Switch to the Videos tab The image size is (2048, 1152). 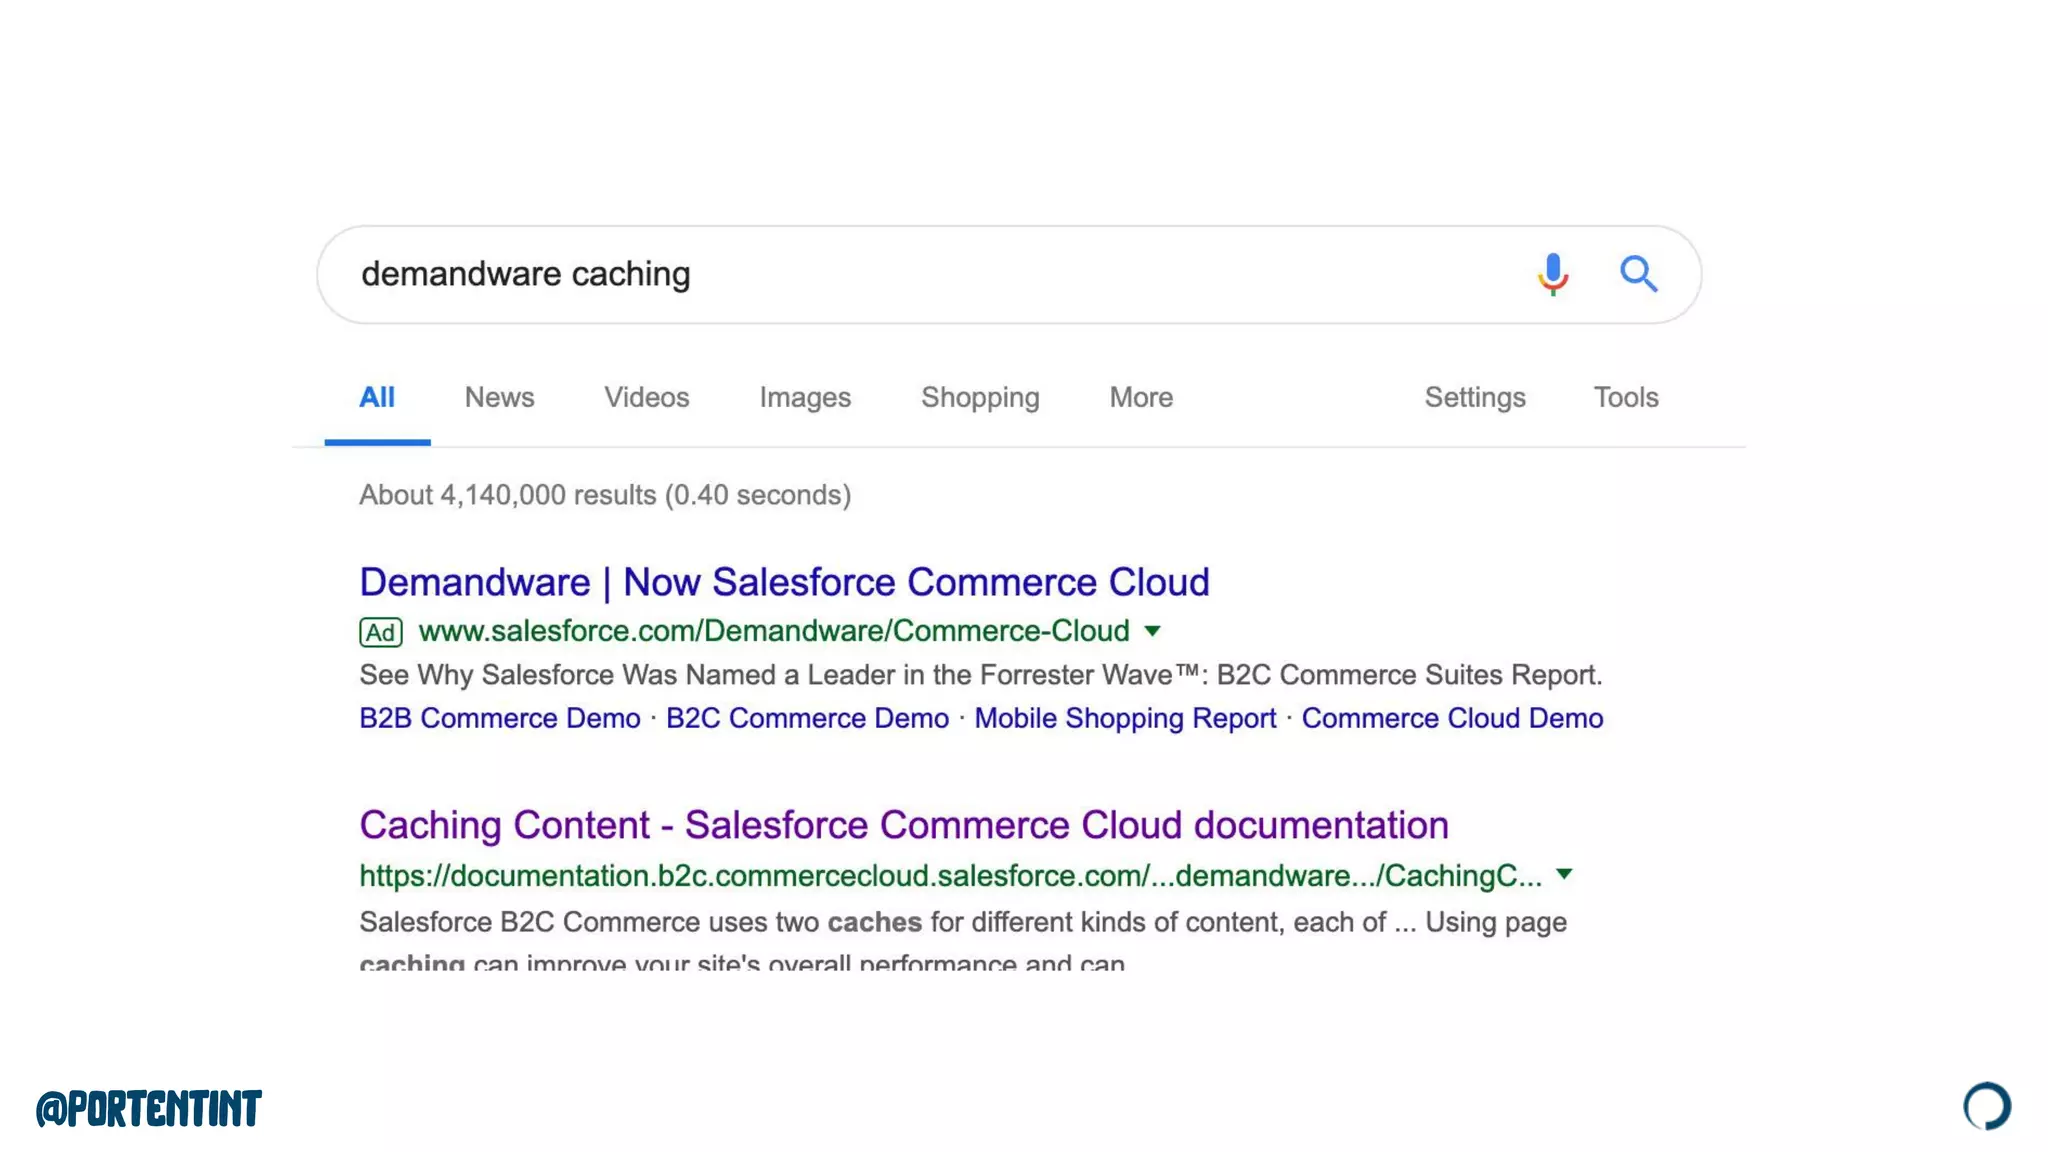tap(646, 397)
